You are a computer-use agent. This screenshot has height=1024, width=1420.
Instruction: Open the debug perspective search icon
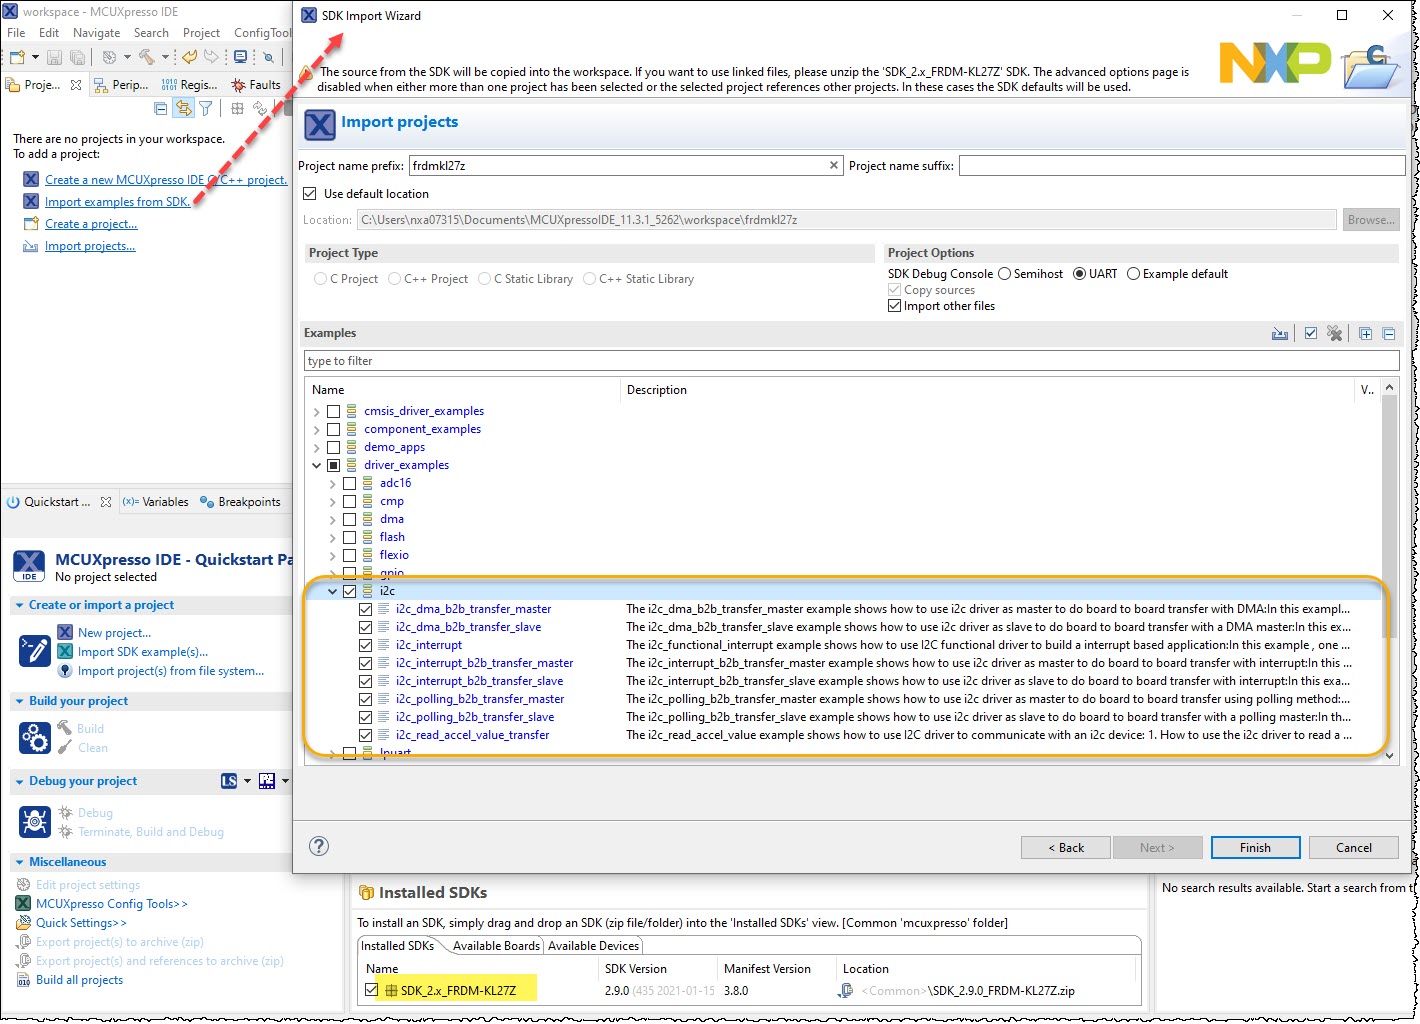[268, 58]
